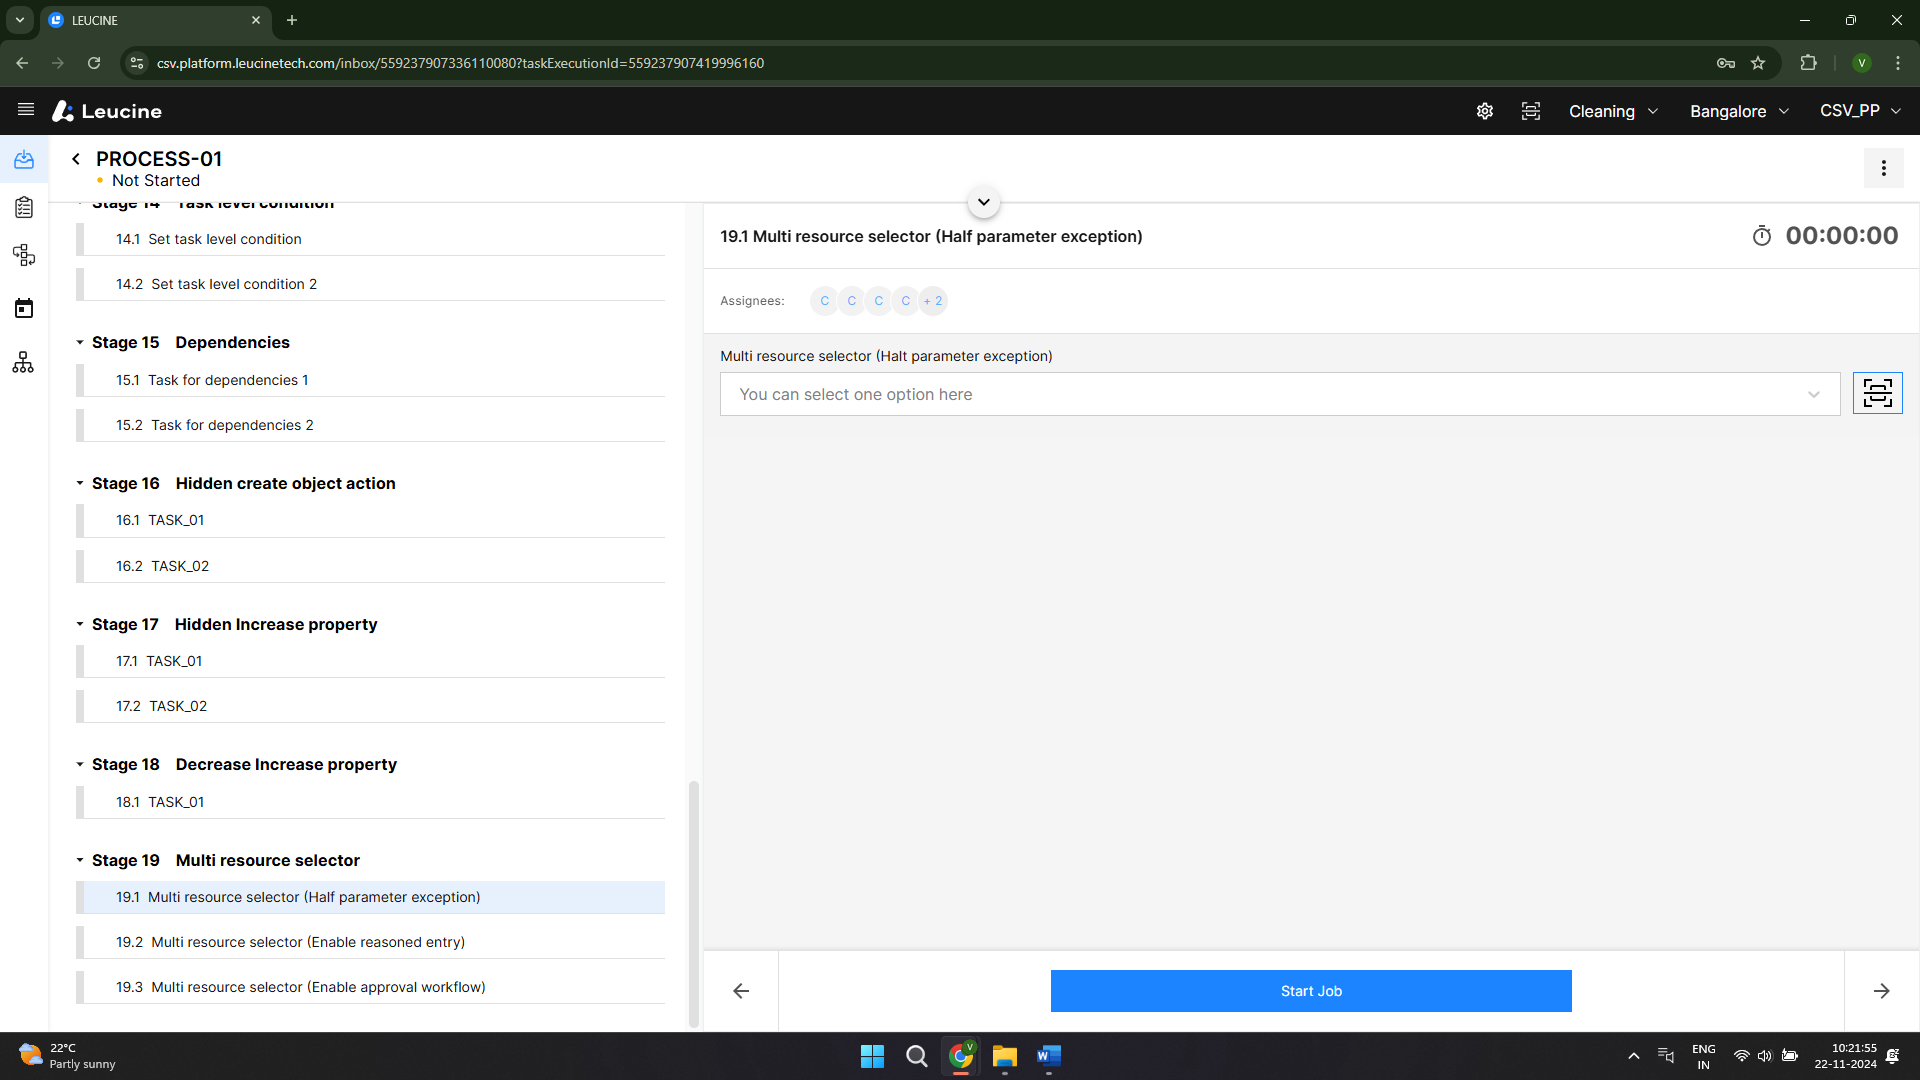This screenshot has width=1920, height=1080.
Task: Select the LEUCINE browser tab
Action: coord(155,20)
